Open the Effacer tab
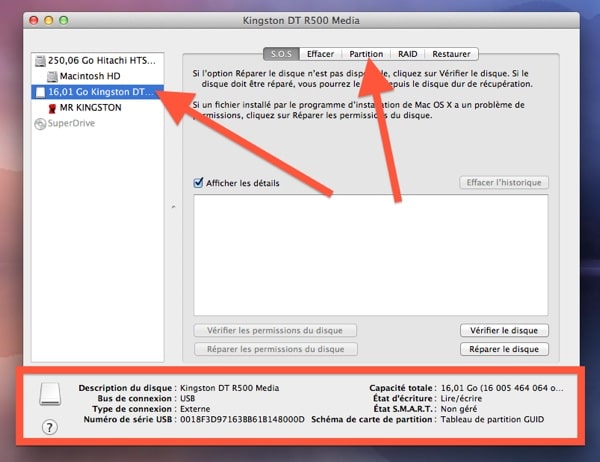 pos(320,54)
